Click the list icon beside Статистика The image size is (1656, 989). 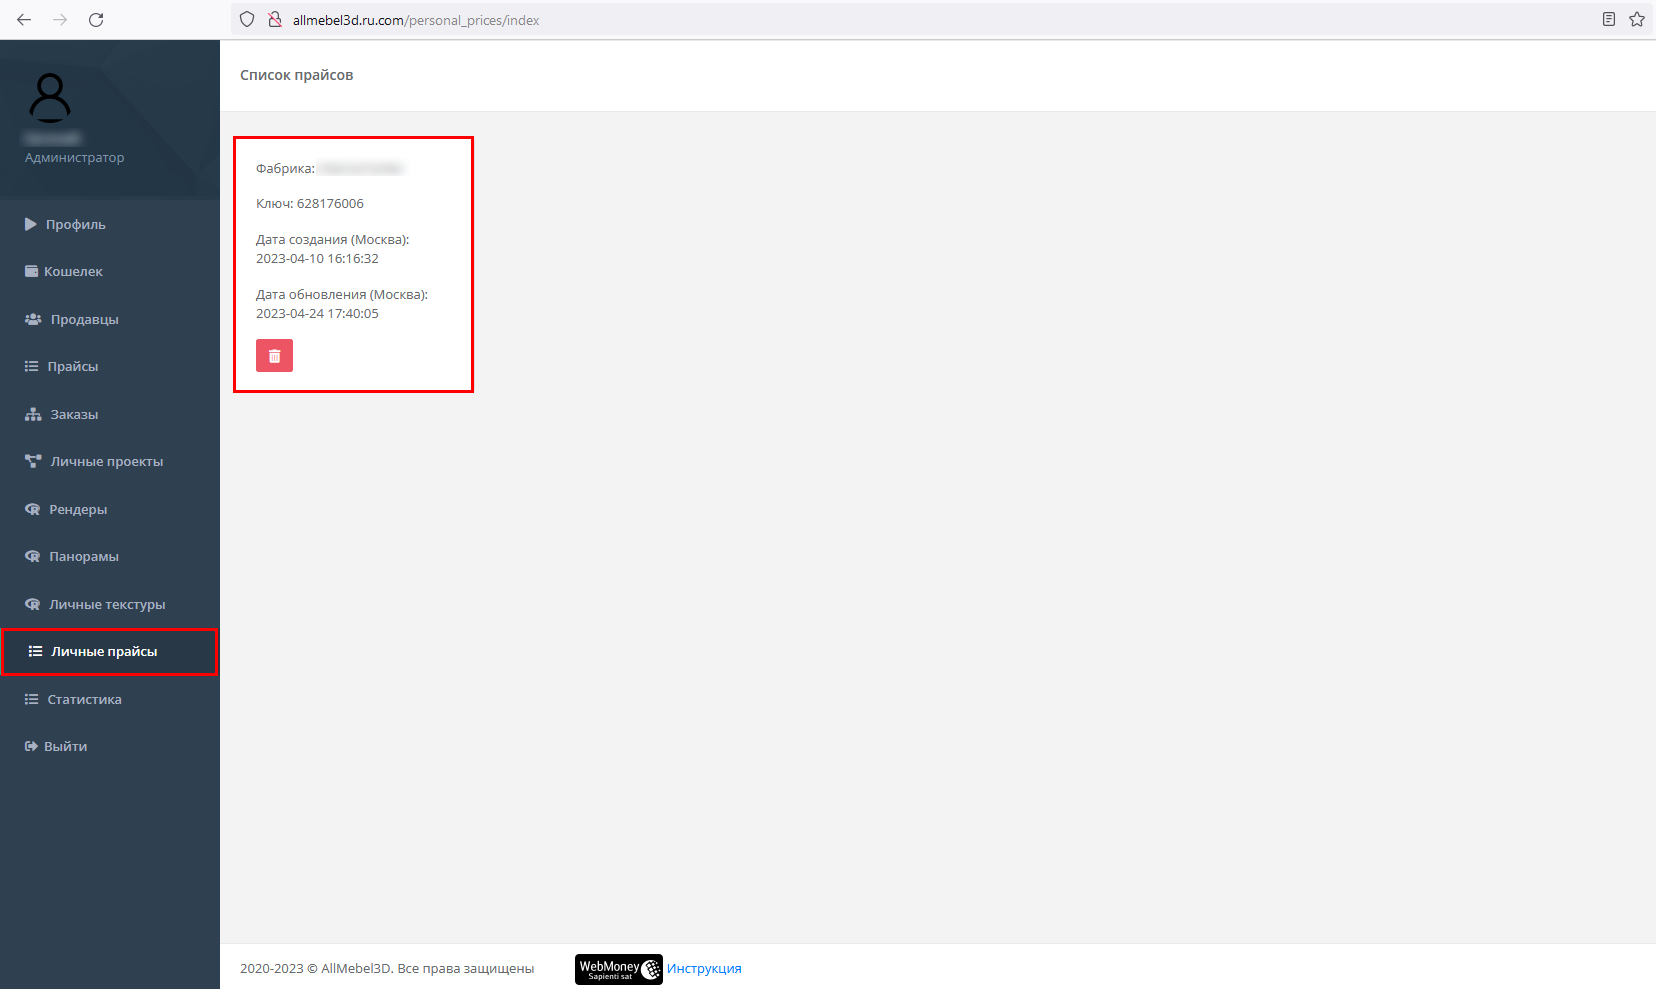(31, 699)
